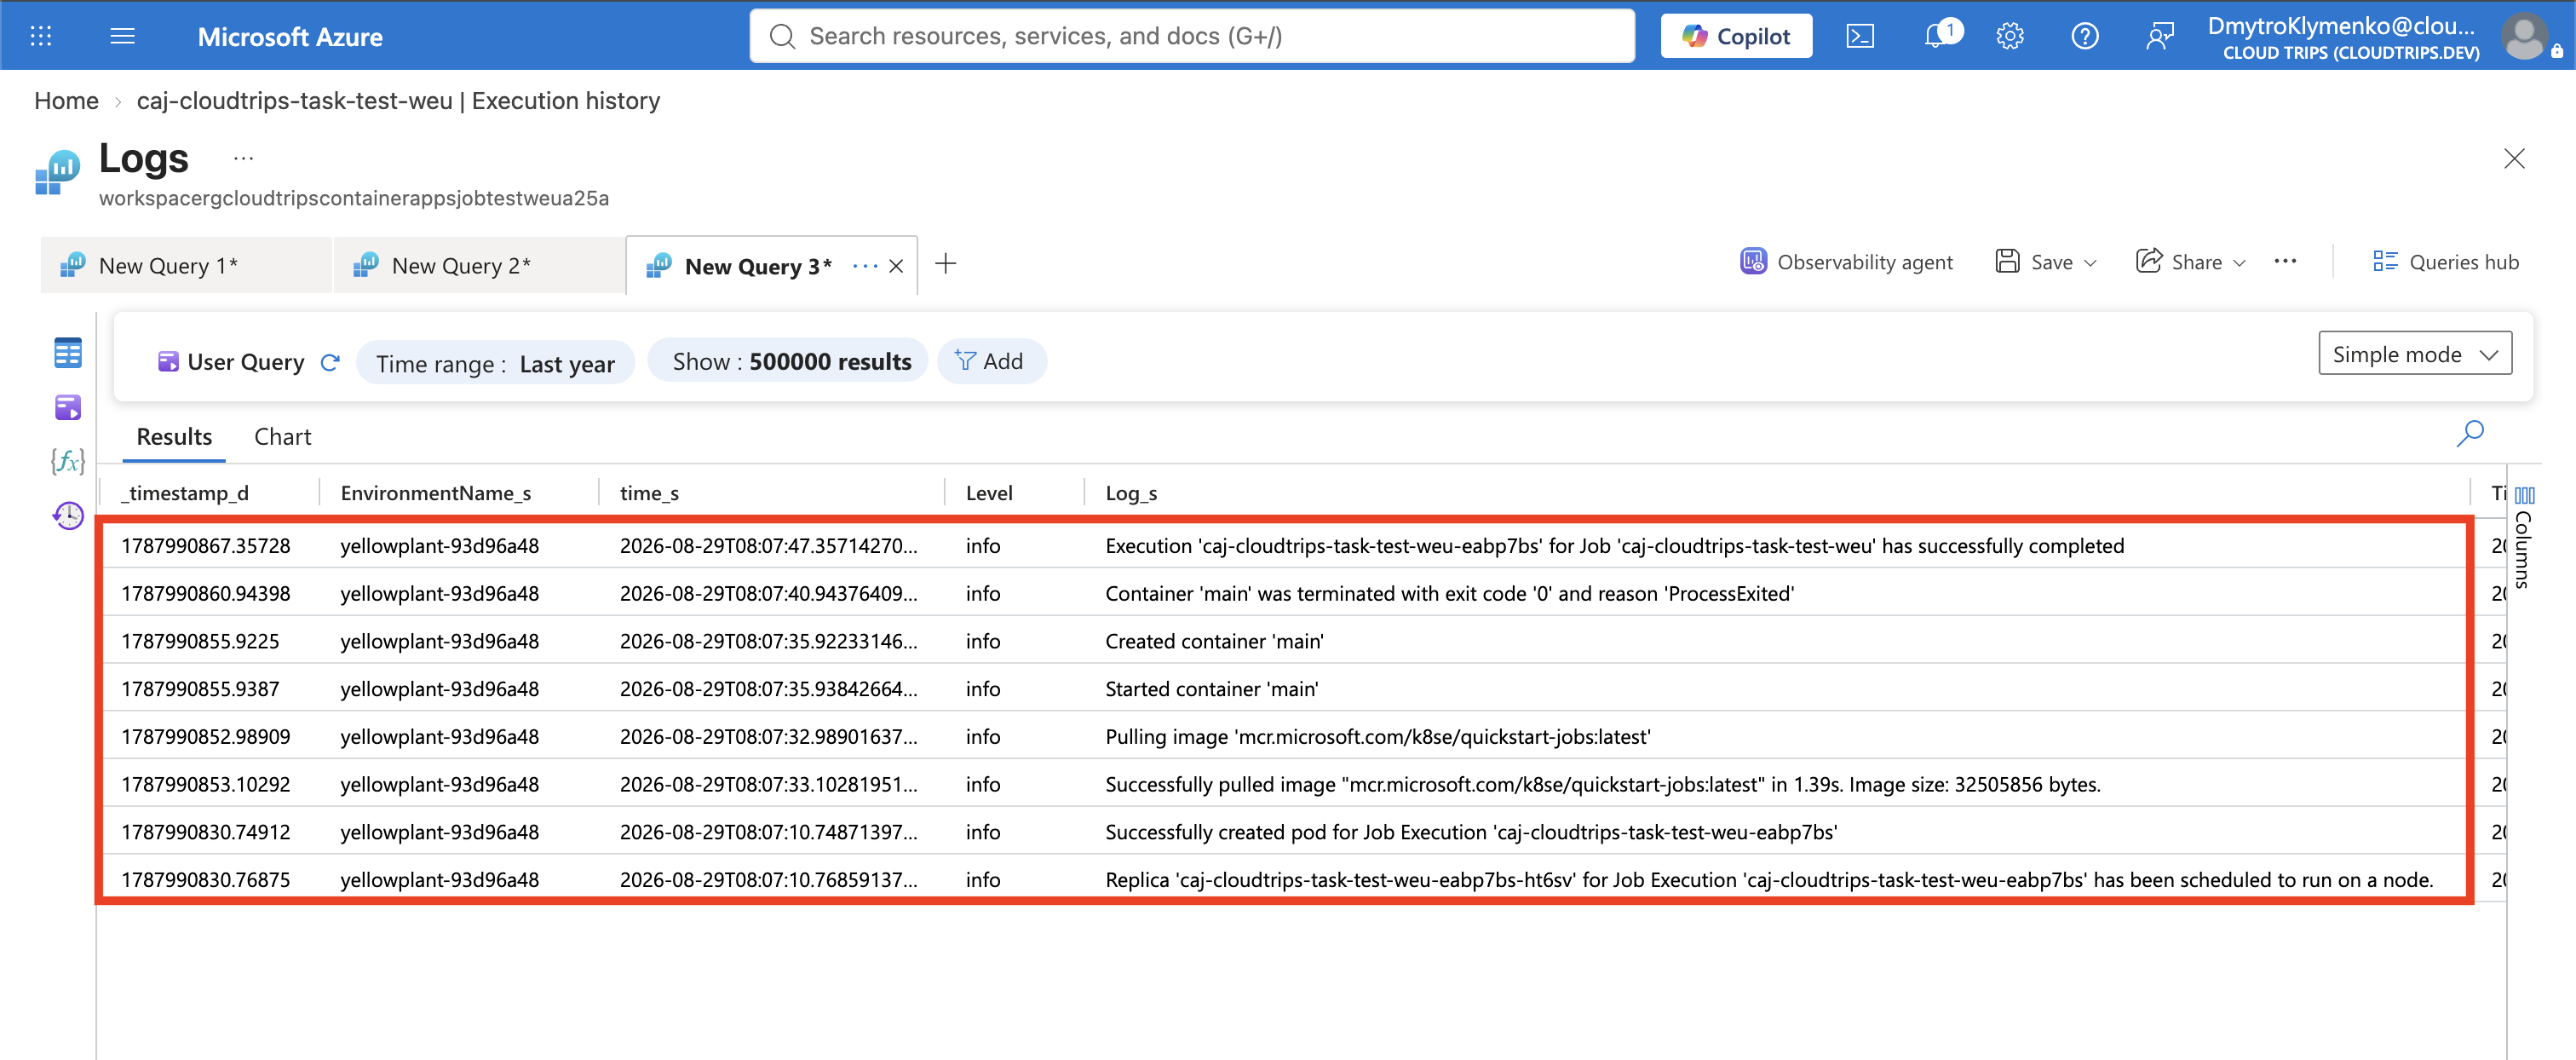The image size is (2576, 1060).
Task: Open the Queries hub
Action: (x=2446, y=262)
